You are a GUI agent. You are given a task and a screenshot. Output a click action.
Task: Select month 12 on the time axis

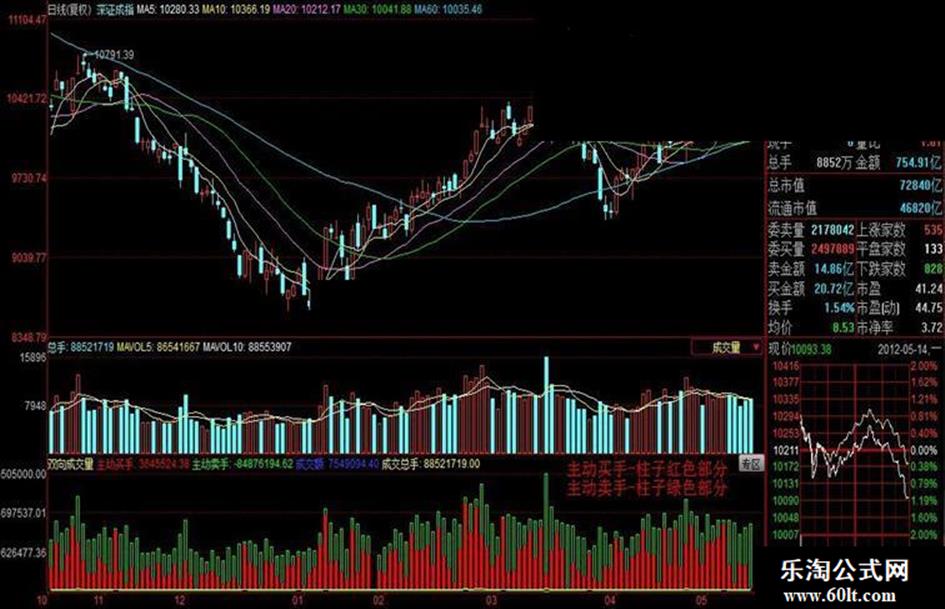[180, 601]
